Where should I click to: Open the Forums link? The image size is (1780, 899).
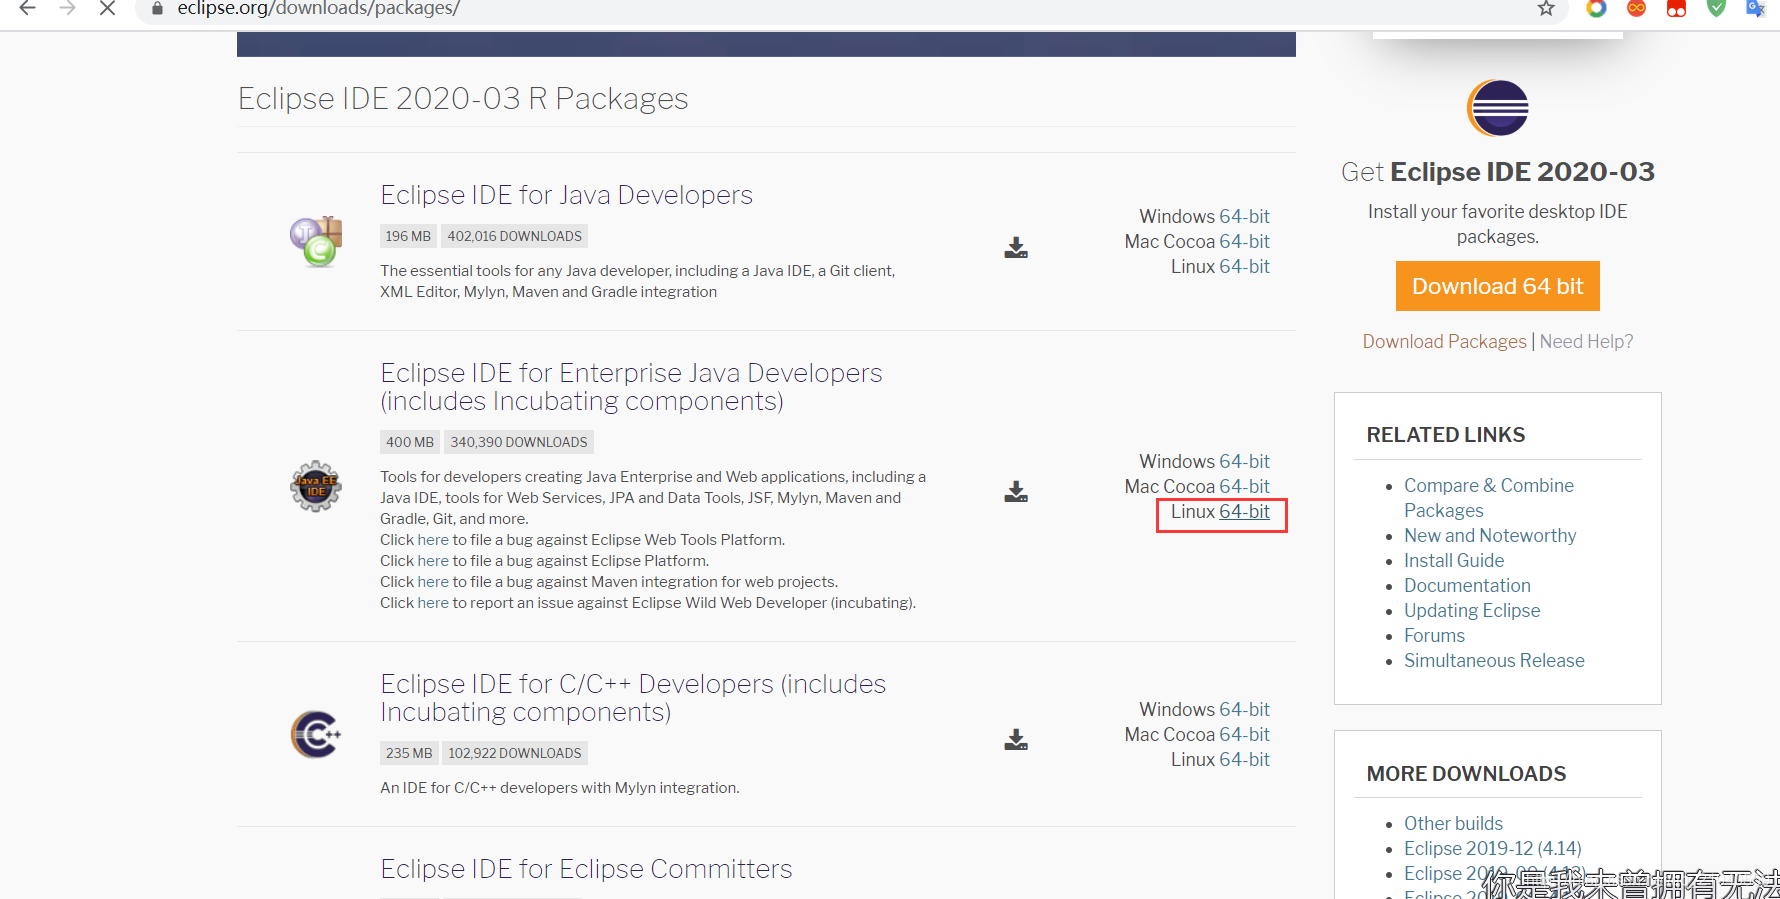[1434, 636]
